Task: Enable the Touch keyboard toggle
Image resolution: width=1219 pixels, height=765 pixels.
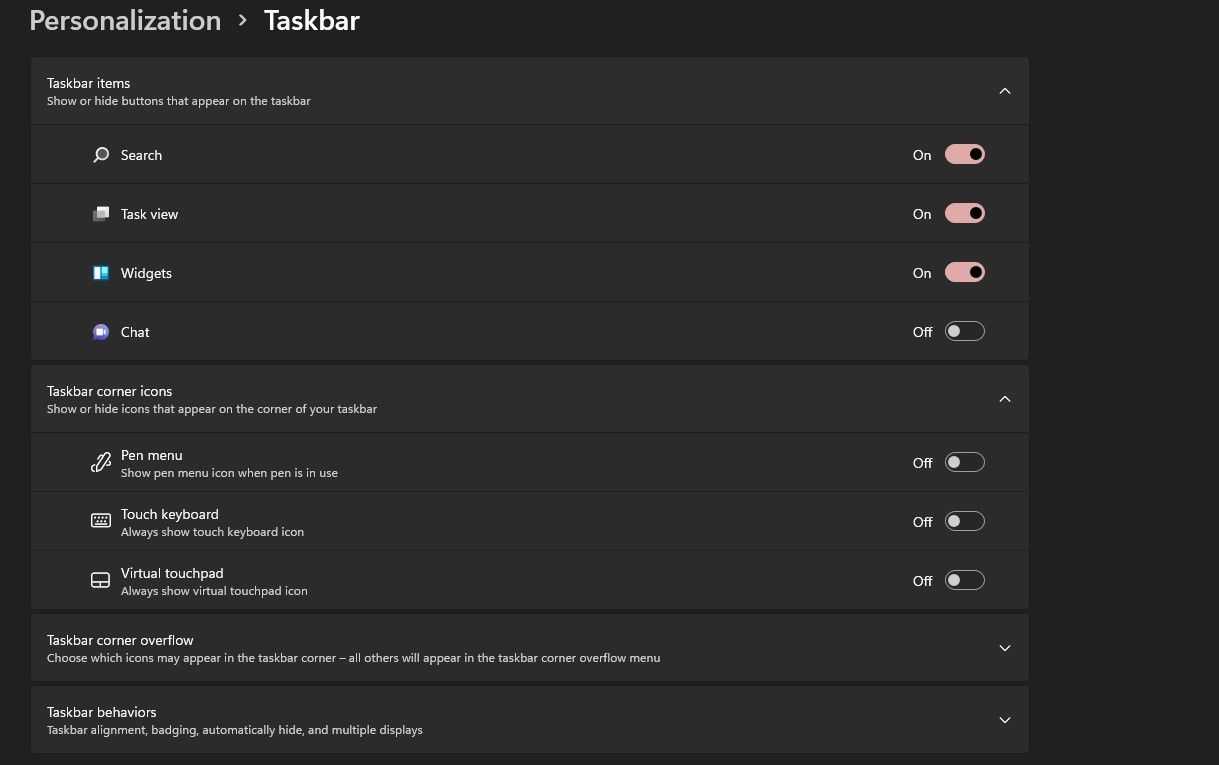Action: [x=964, y=521]
